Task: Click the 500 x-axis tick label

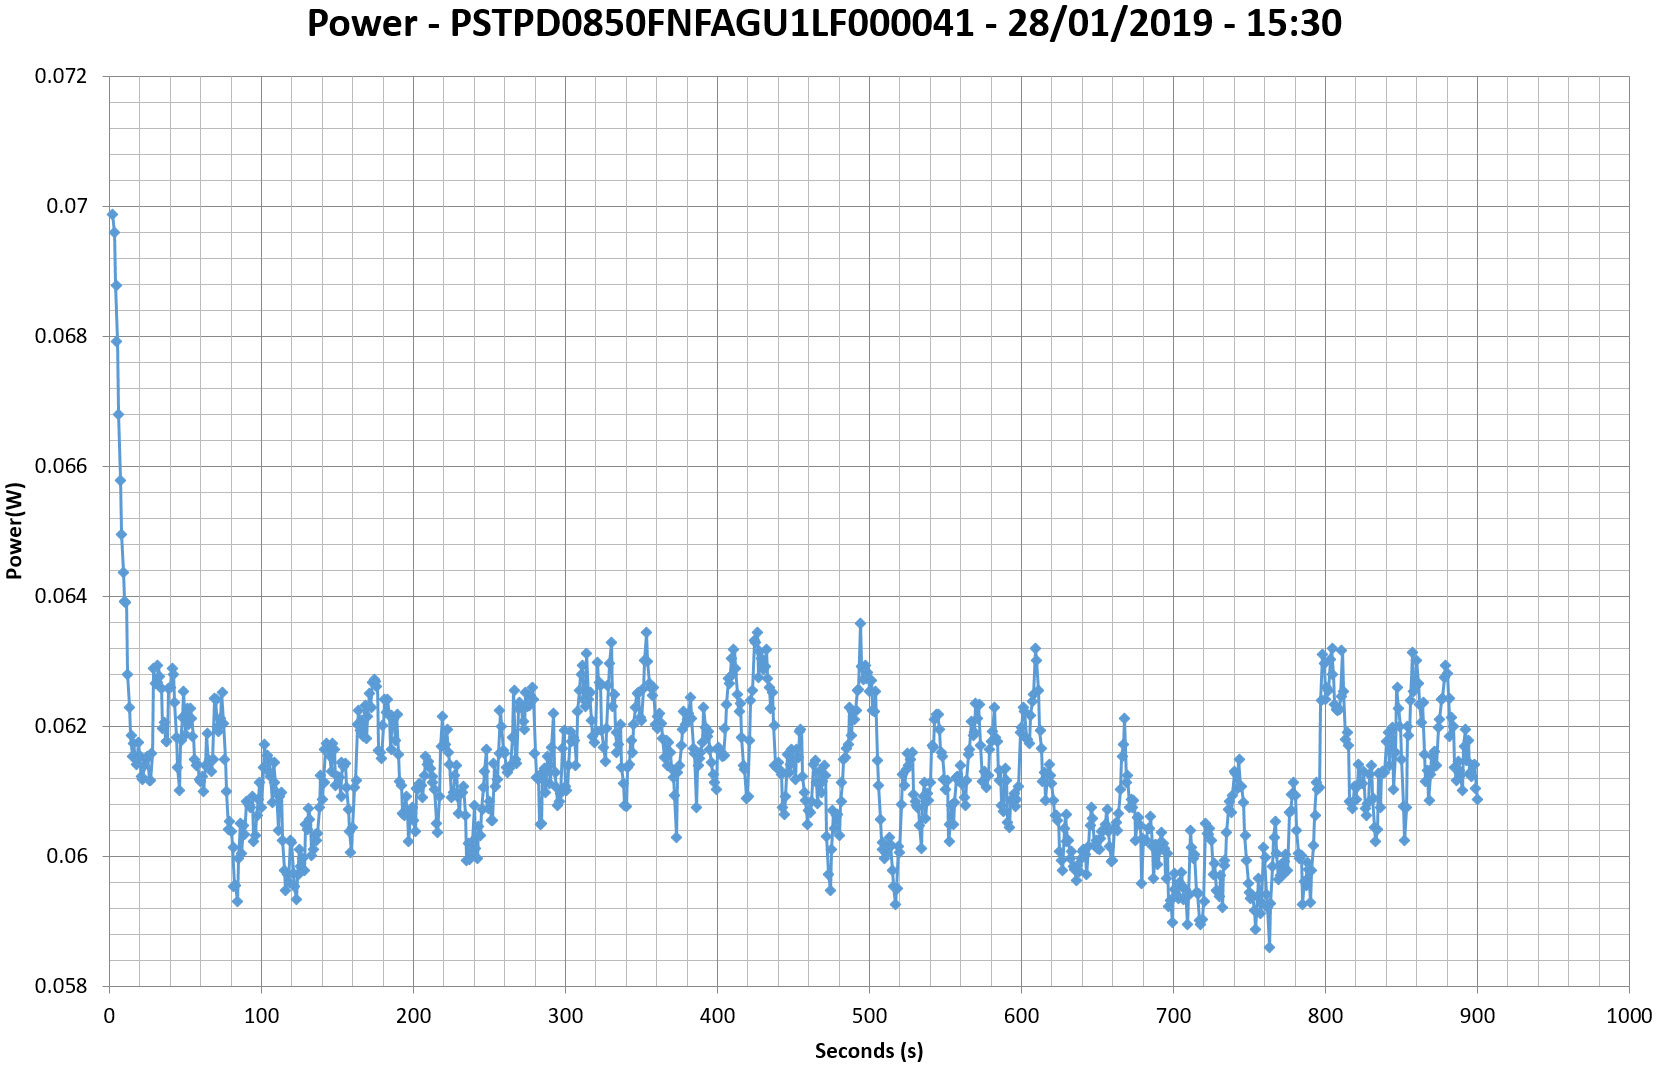Action: (869, 1016)
